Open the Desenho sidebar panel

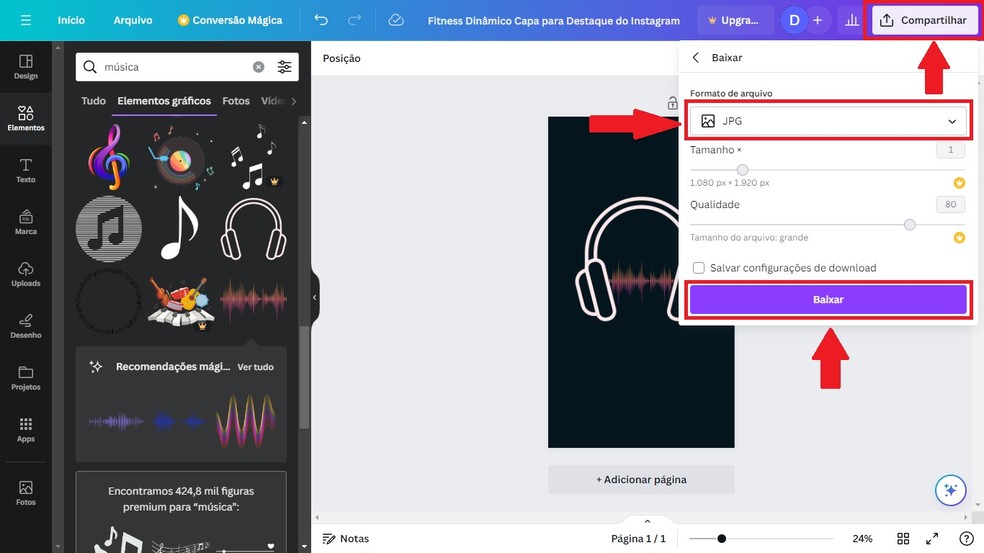point(26,326)
